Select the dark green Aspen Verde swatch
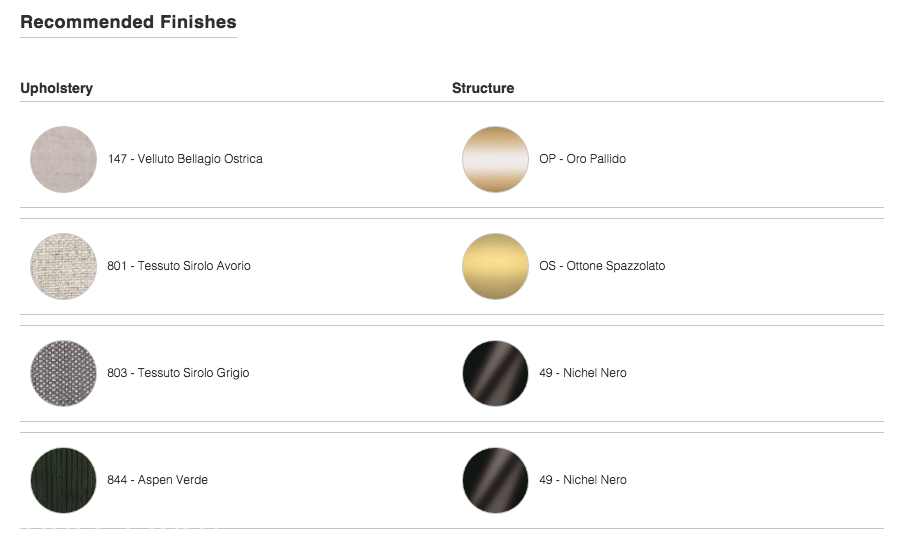The image size is (905, 560). pos(63,480)
